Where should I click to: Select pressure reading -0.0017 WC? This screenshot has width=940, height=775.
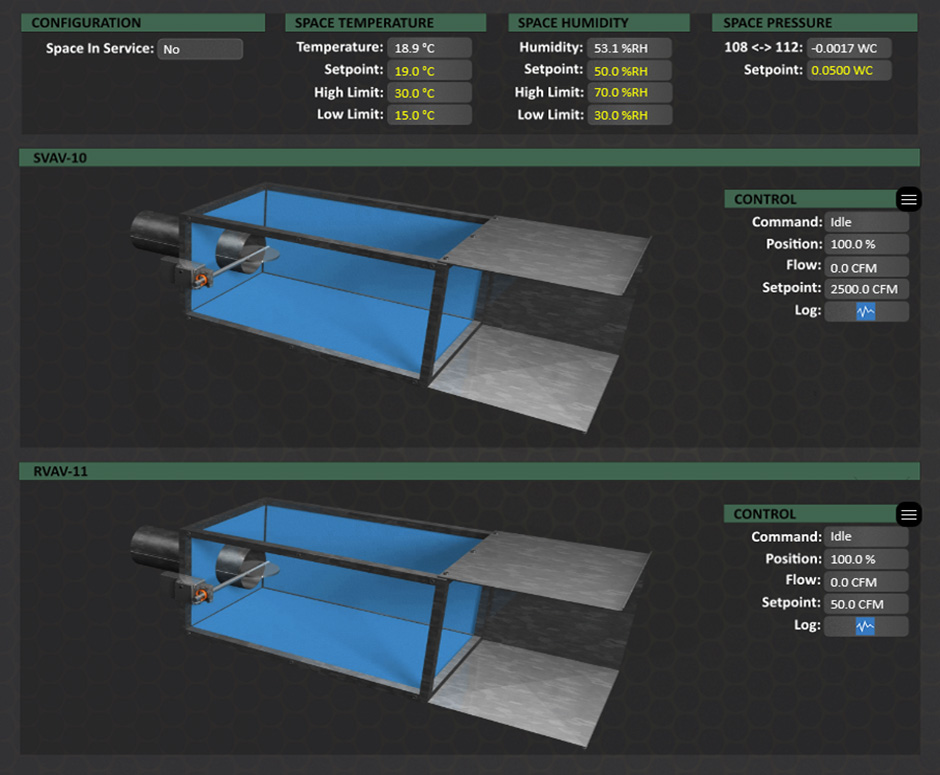(x=849, y=48)
